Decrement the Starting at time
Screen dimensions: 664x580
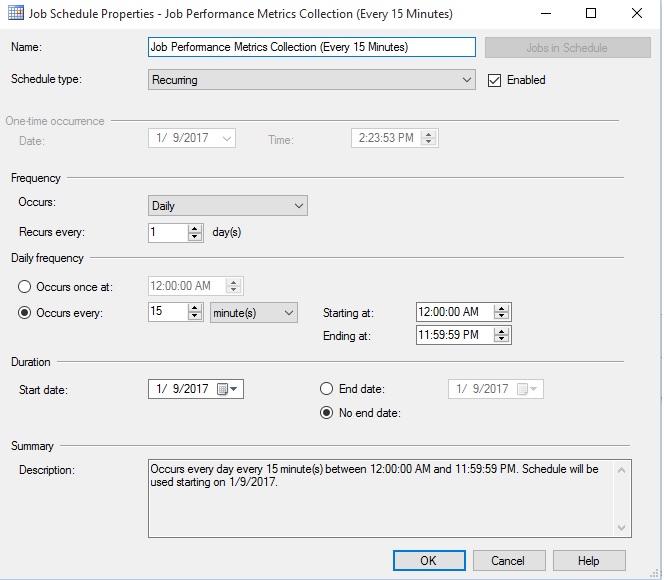pos(501,316)
